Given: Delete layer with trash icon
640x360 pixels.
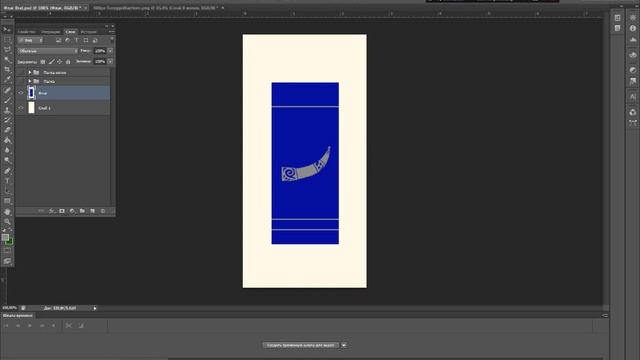Looking at the screenshot, I should pyautogui.click(x=103, y=211).
